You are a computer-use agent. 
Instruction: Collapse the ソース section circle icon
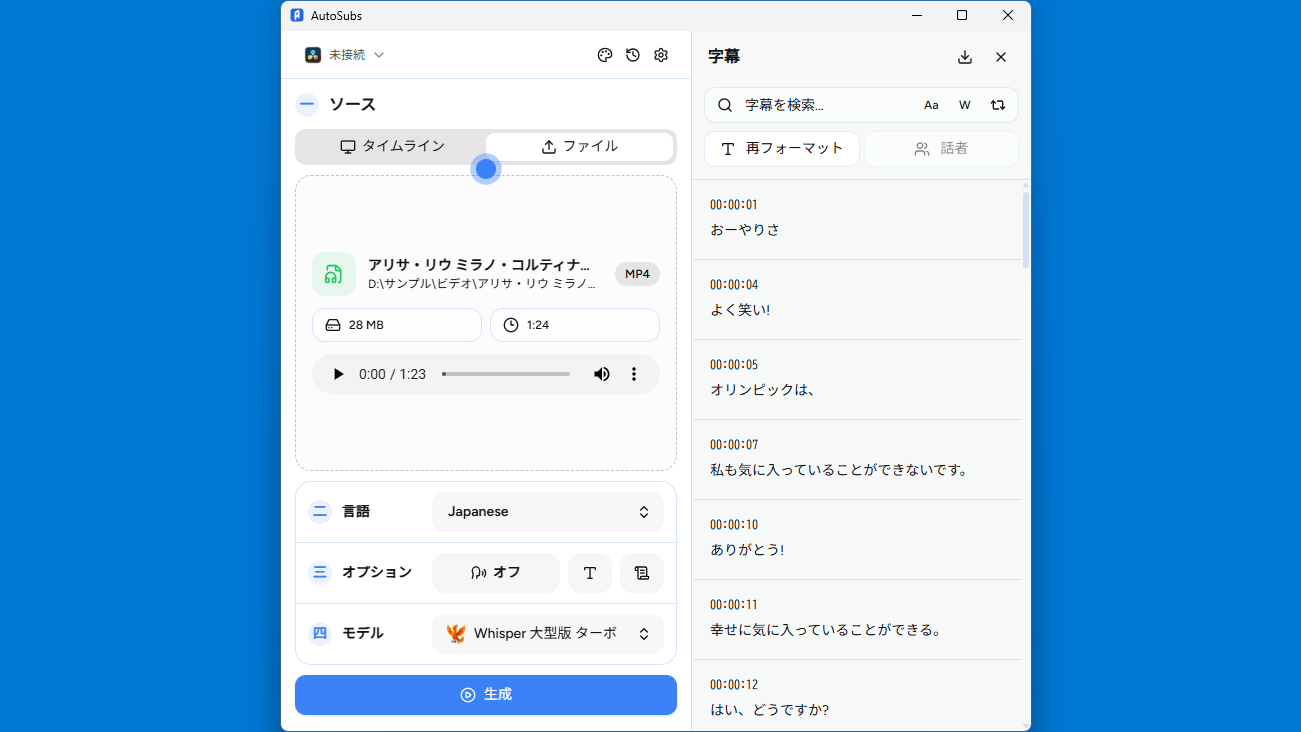point(307,104)
